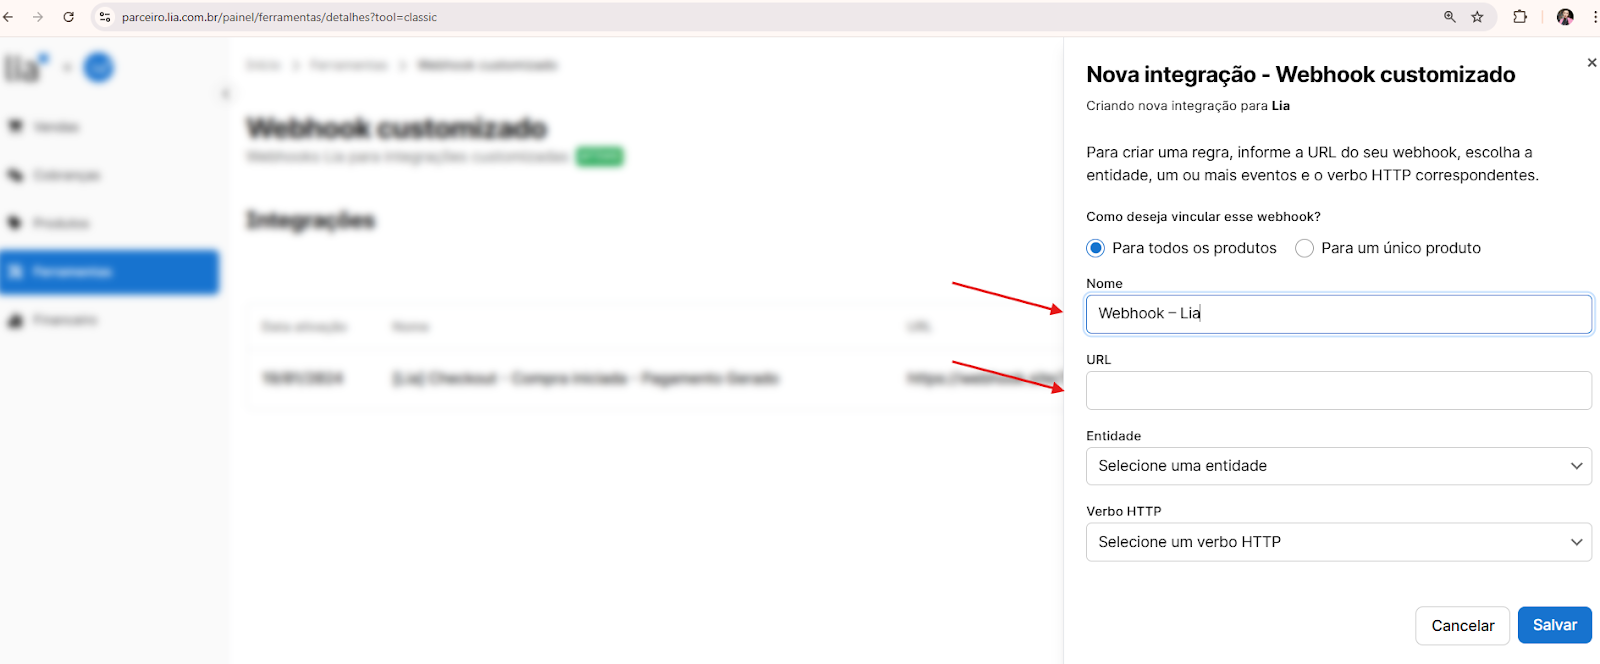1600x664 pixels.
Task: Open site information icon in address bar
Action: click(105, 17)
